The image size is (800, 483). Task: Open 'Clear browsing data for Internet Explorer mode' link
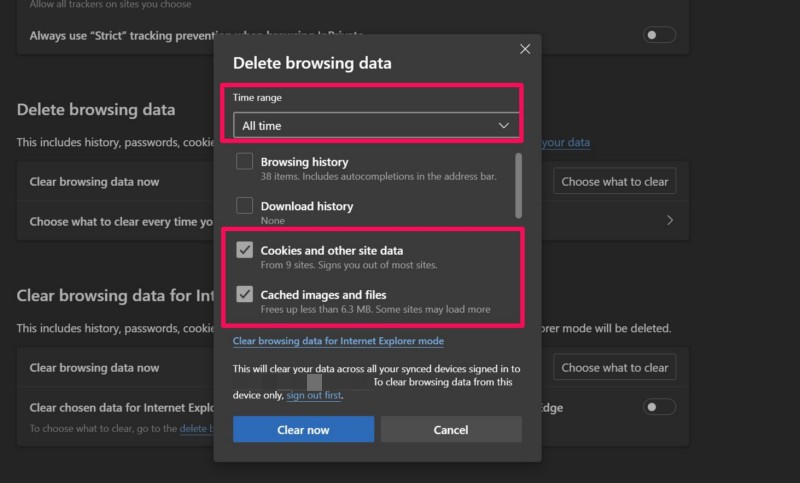[x=338, y=341]
